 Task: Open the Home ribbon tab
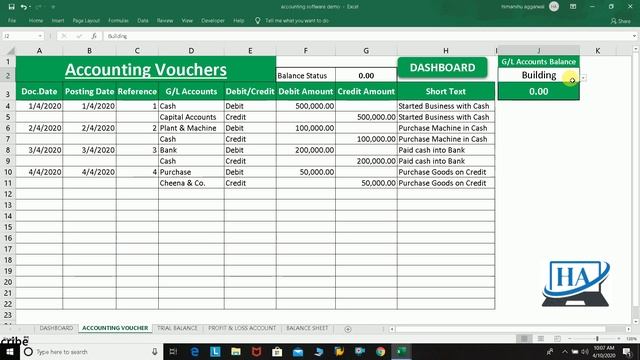36,20
